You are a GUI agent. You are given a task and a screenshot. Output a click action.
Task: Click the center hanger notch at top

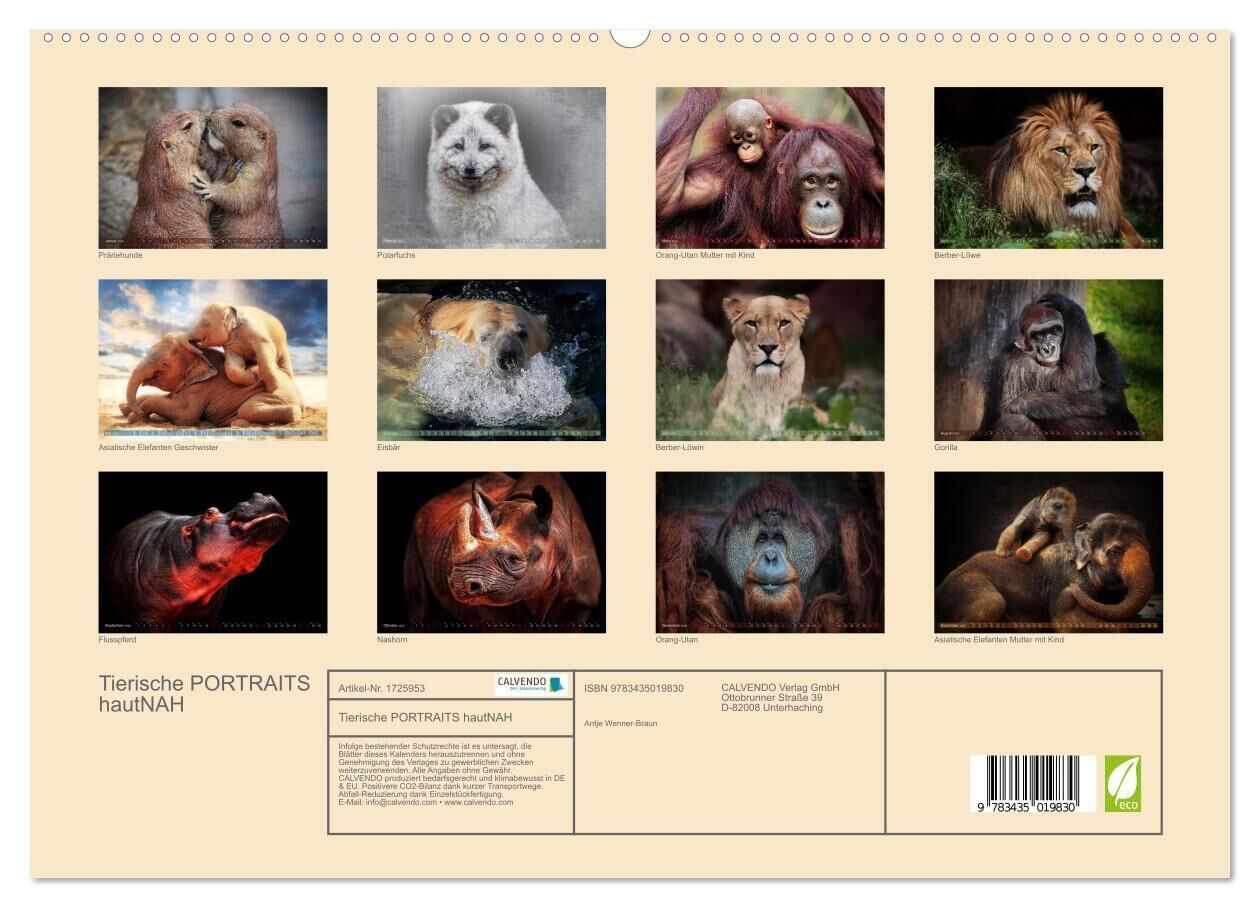(630, 36)
